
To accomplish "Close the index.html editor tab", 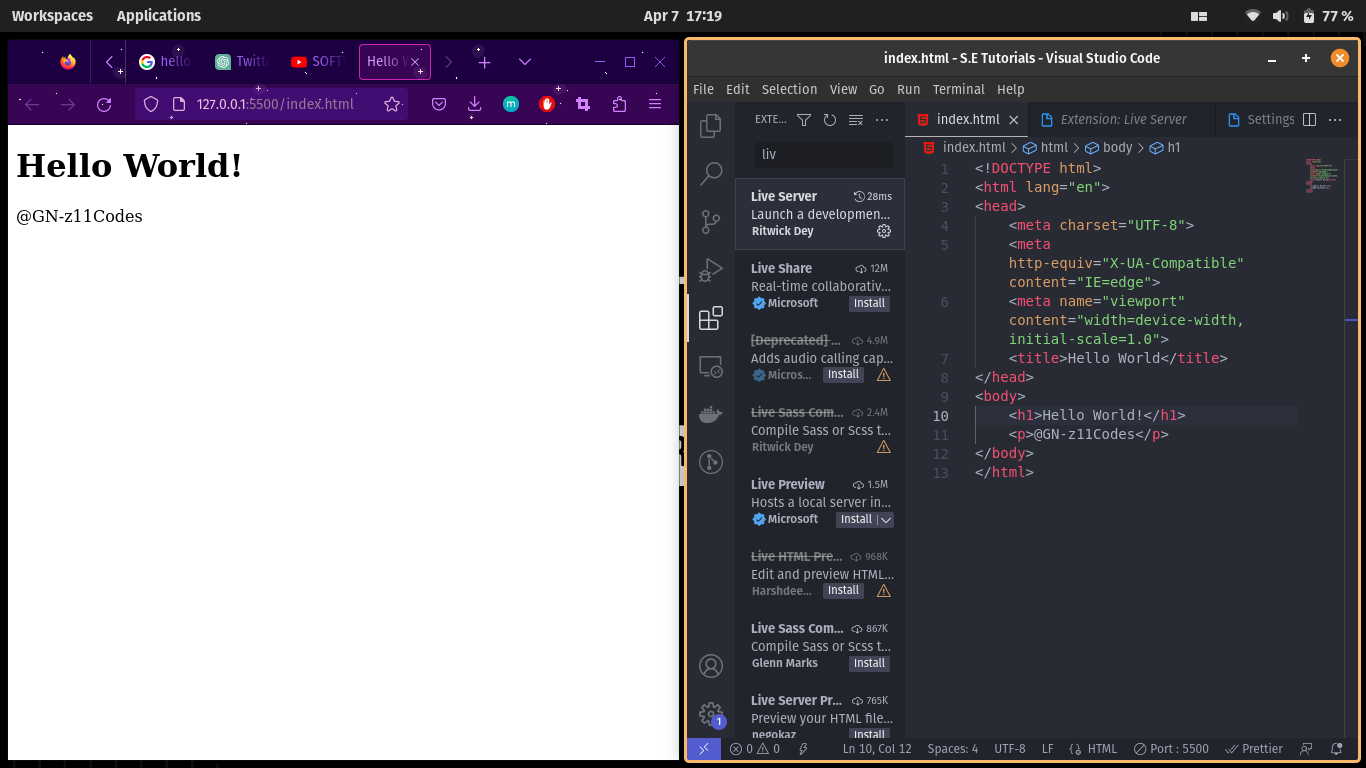I will pos(1013,119).
